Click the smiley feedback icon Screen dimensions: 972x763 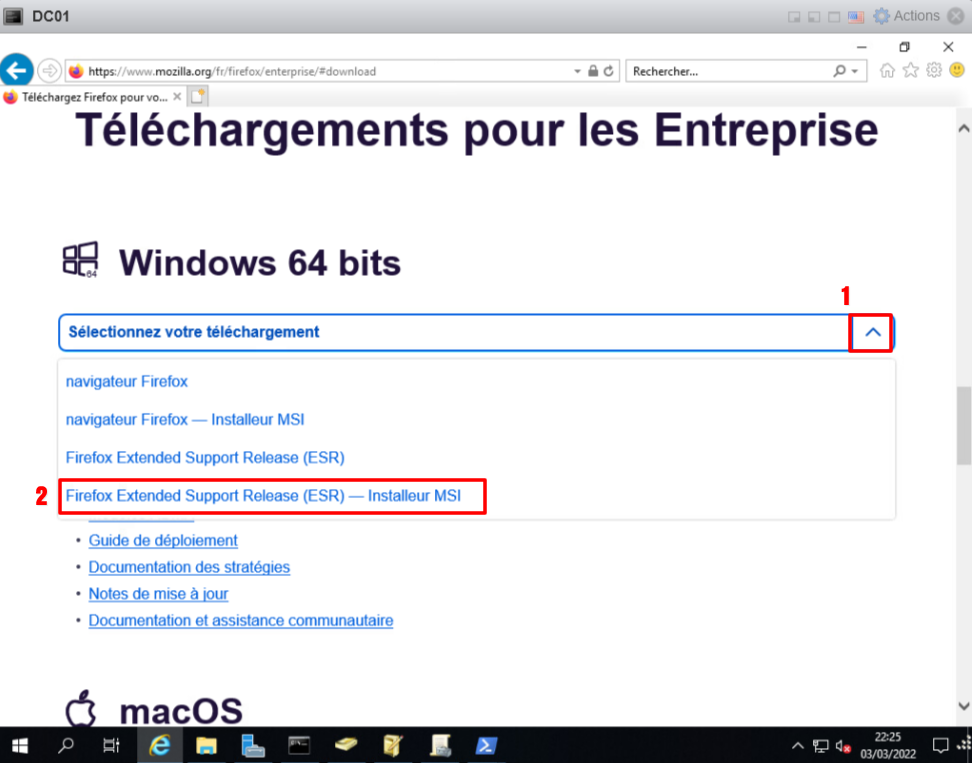tap(955, 71)
